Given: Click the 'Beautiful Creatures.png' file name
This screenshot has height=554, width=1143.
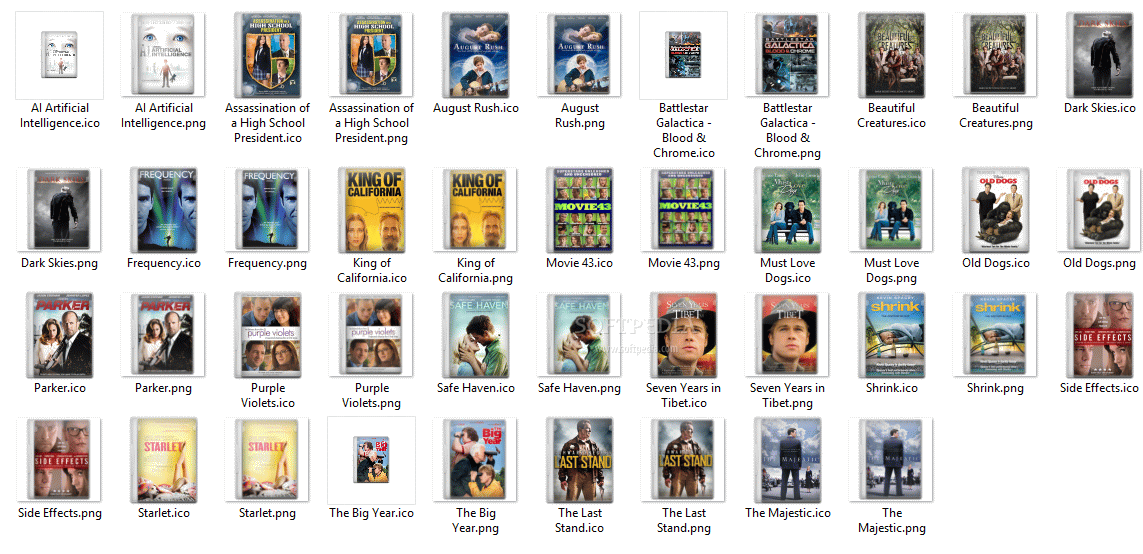Looking at the screenshot, I should point(996,115).
